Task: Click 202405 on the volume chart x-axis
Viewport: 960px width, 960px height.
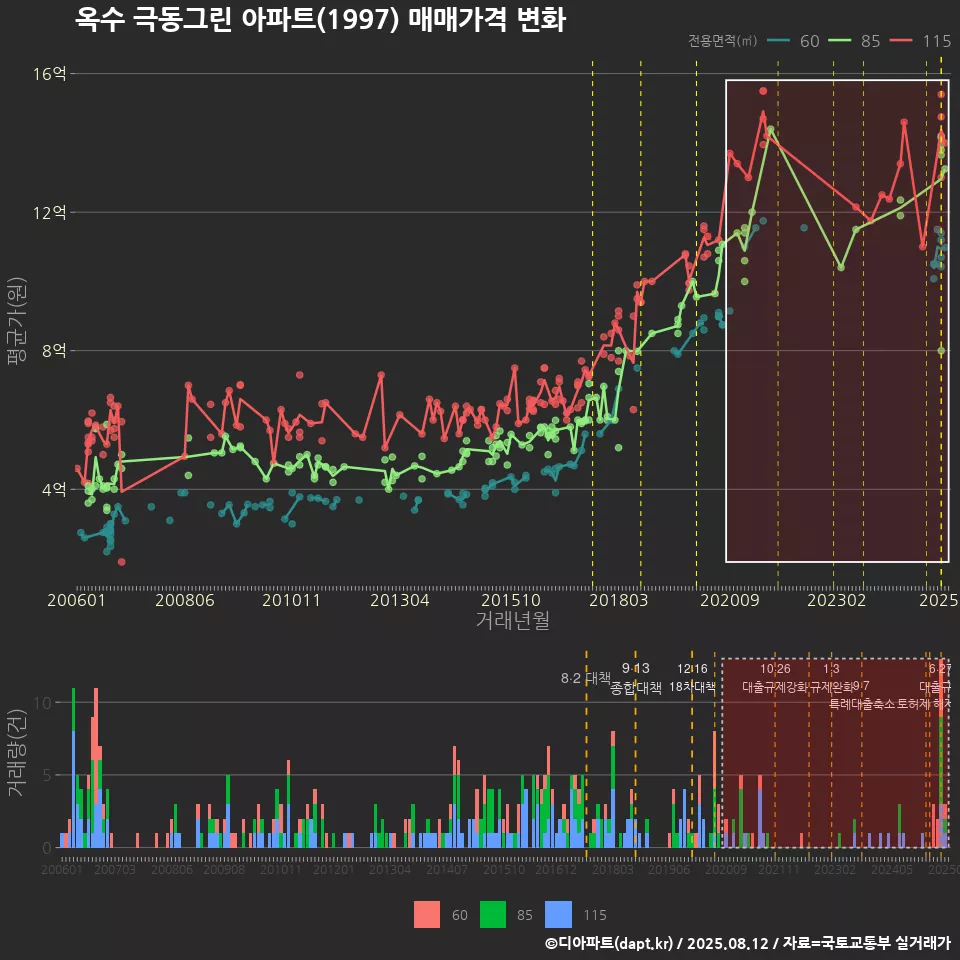Action: pyautogui.click(x=892, y=869)
